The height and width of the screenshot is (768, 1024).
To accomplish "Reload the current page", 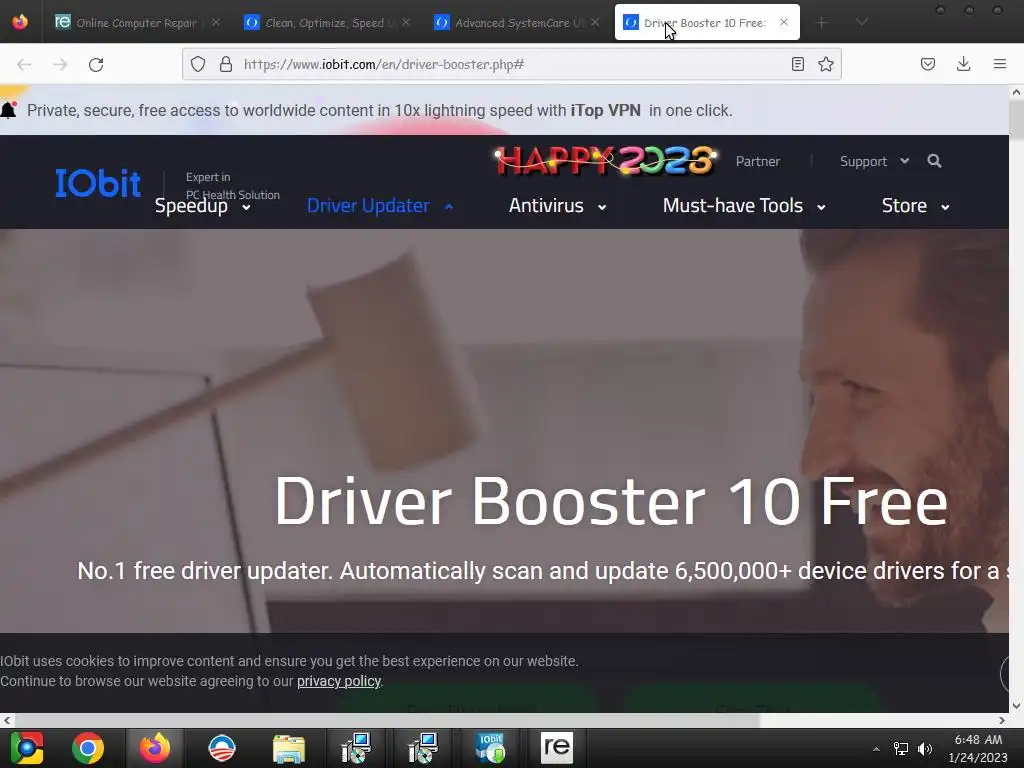I will click(x=96, y=64).
